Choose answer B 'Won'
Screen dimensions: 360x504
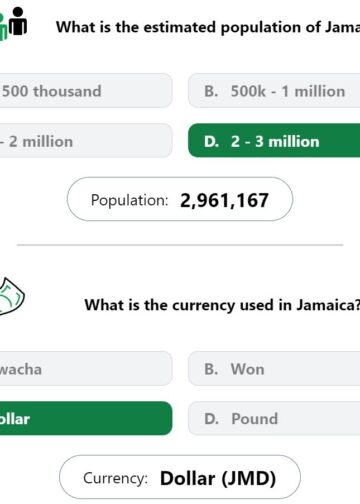tap(274, 368)
